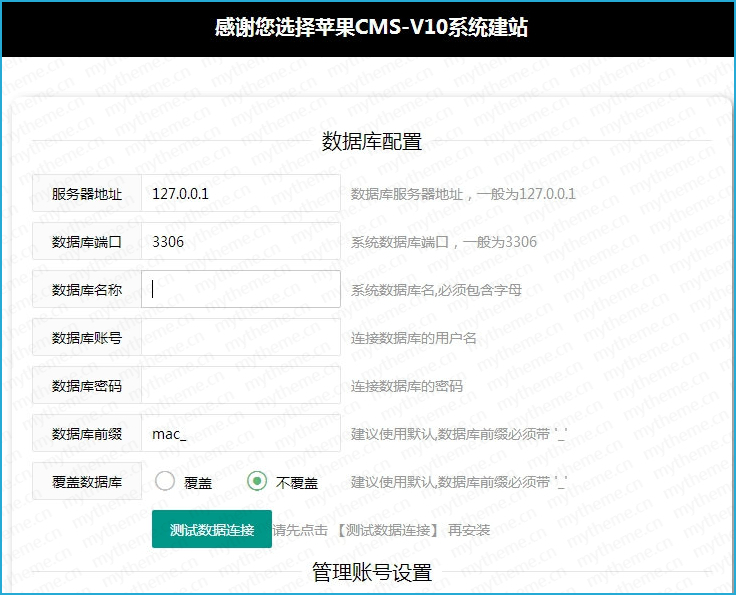Click title 感谢您选择苹果CMS-V10系统建站
Image resolution: width=736 pixels, height=595 pixels.
[371, 27]
